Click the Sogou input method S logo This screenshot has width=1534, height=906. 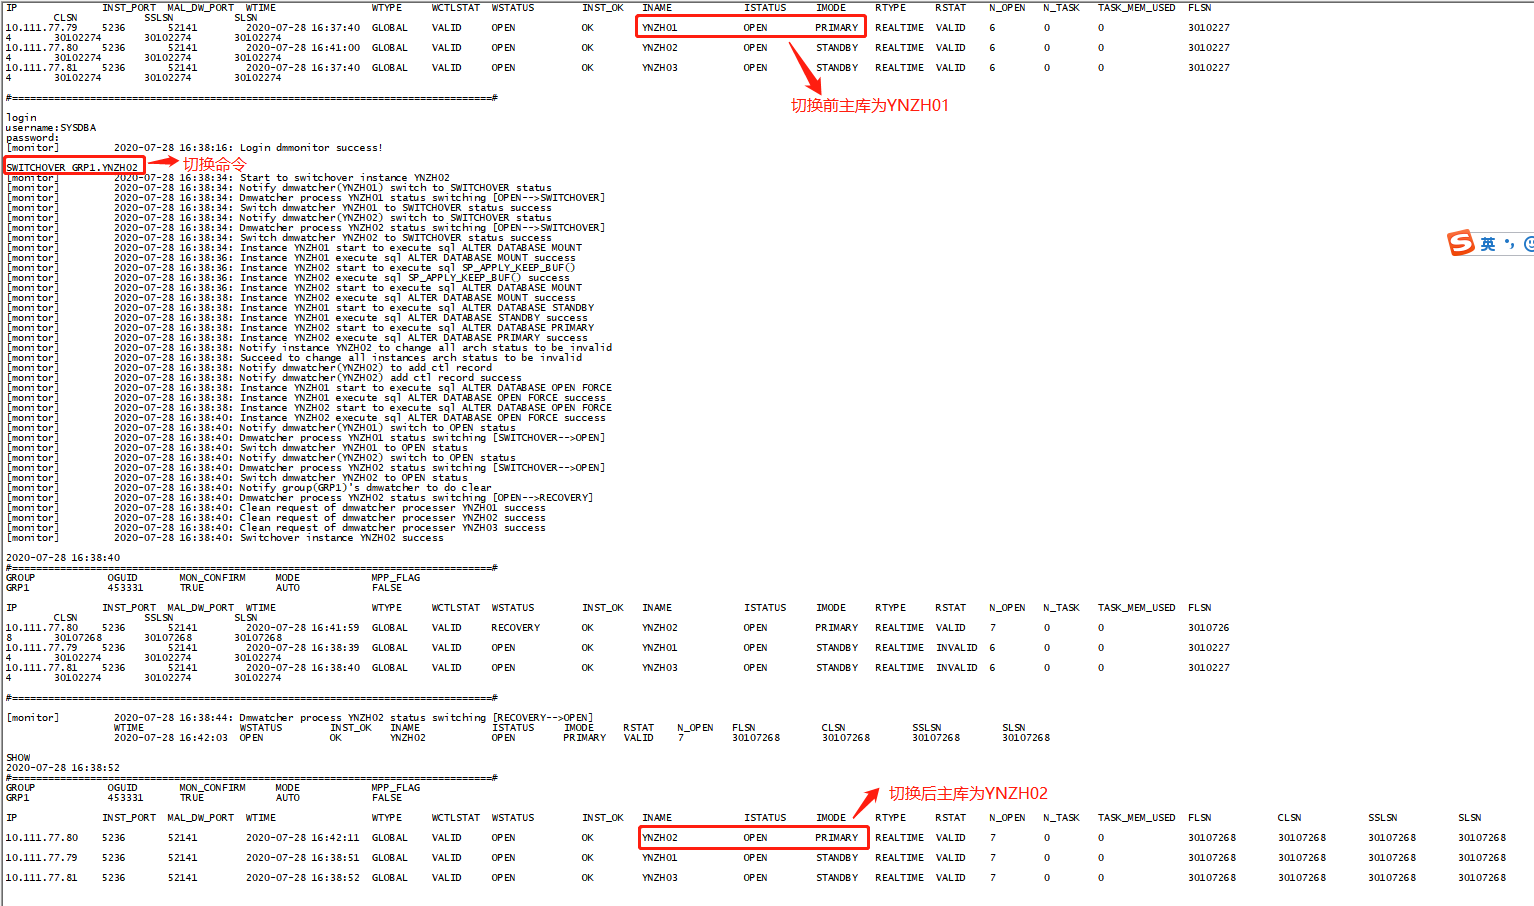click(1461, 243)
